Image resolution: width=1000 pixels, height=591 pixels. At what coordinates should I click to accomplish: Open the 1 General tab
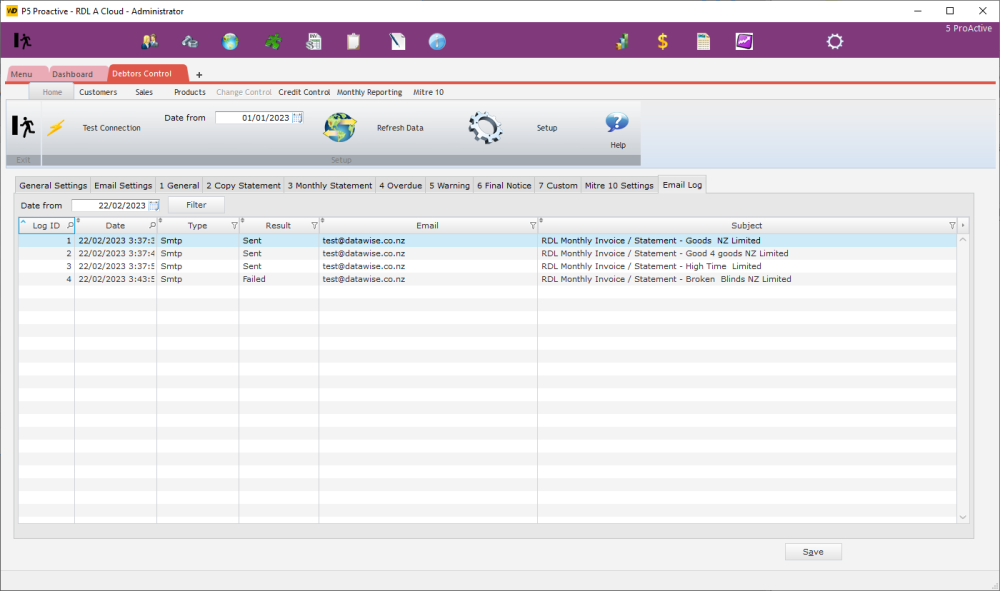click(179, 186)
